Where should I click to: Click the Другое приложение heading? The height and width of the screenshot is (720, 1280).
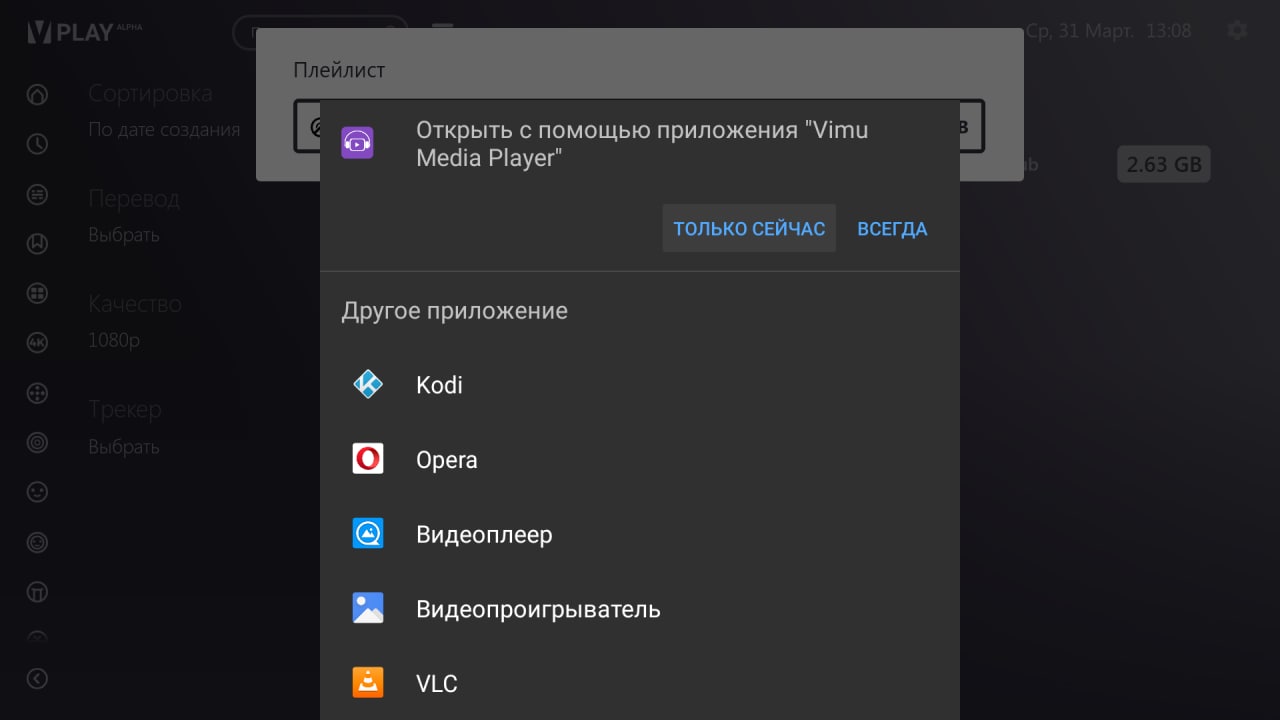point(455,311)
